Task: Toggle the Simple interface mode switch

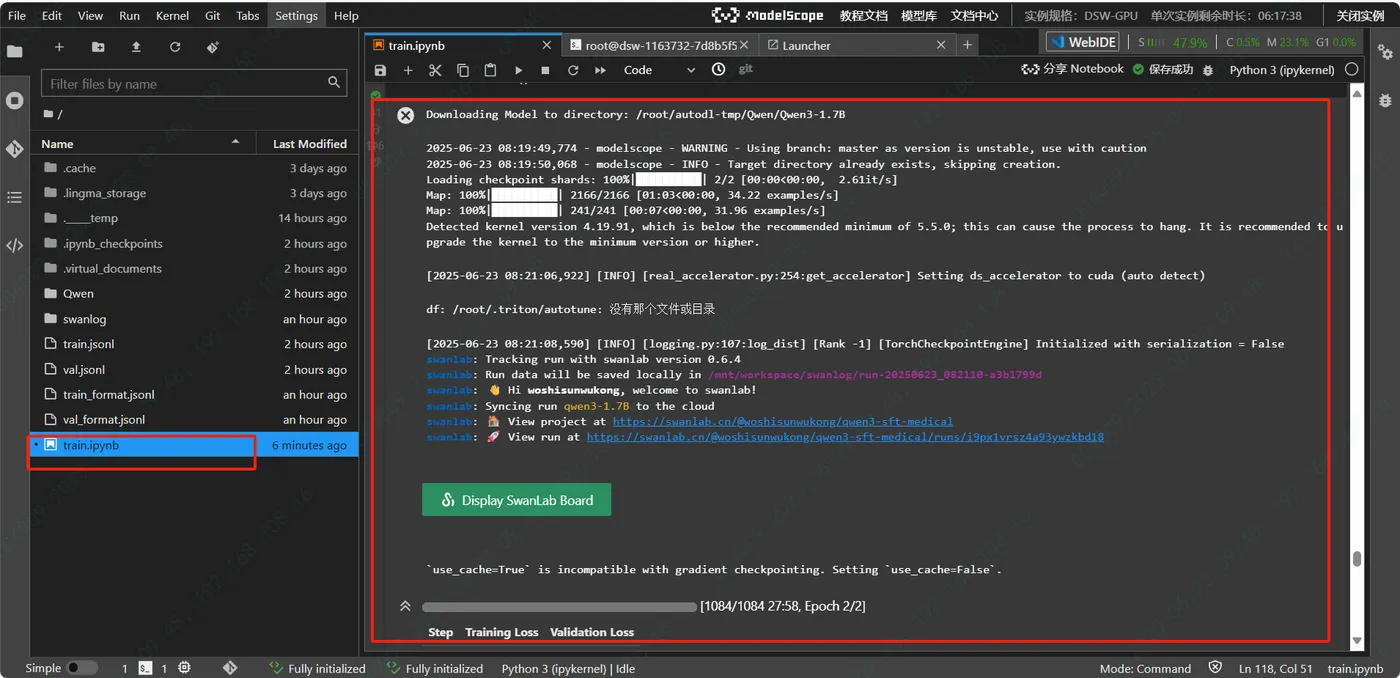Action: 82,668
